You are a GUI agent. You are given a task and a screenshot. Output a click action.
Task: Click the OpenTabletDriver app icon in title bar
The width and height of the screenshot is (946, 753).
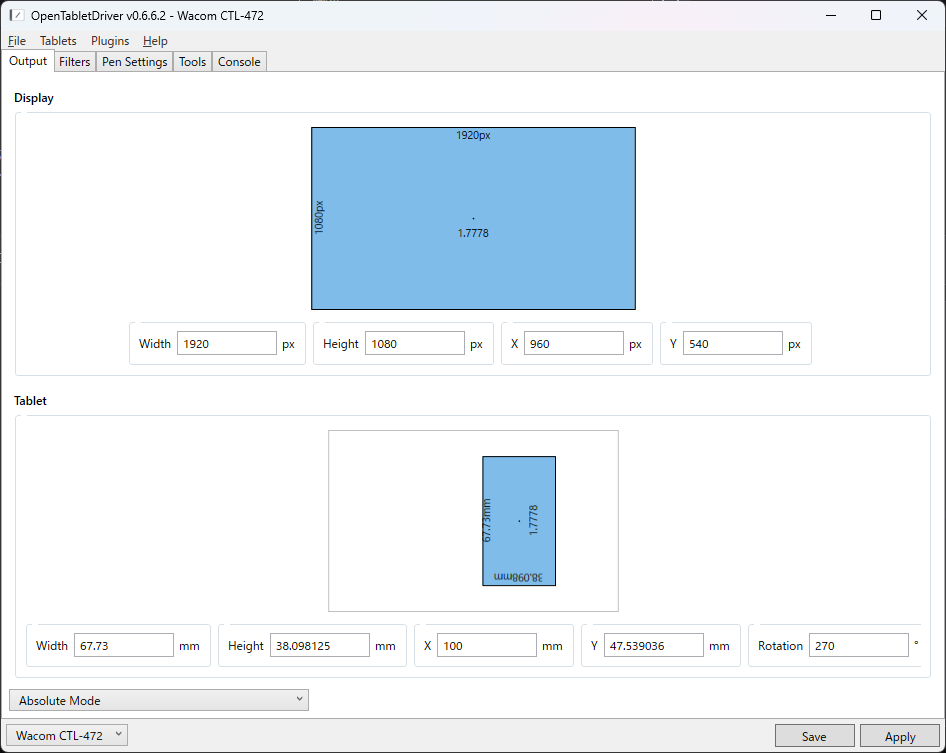(x=16, y=15)
